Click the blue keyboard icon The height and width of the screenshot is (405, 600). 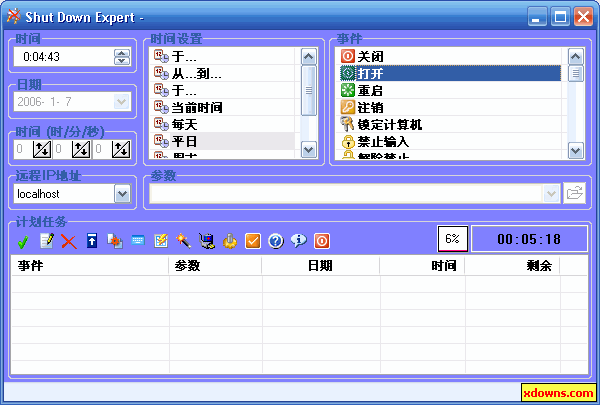138,240
